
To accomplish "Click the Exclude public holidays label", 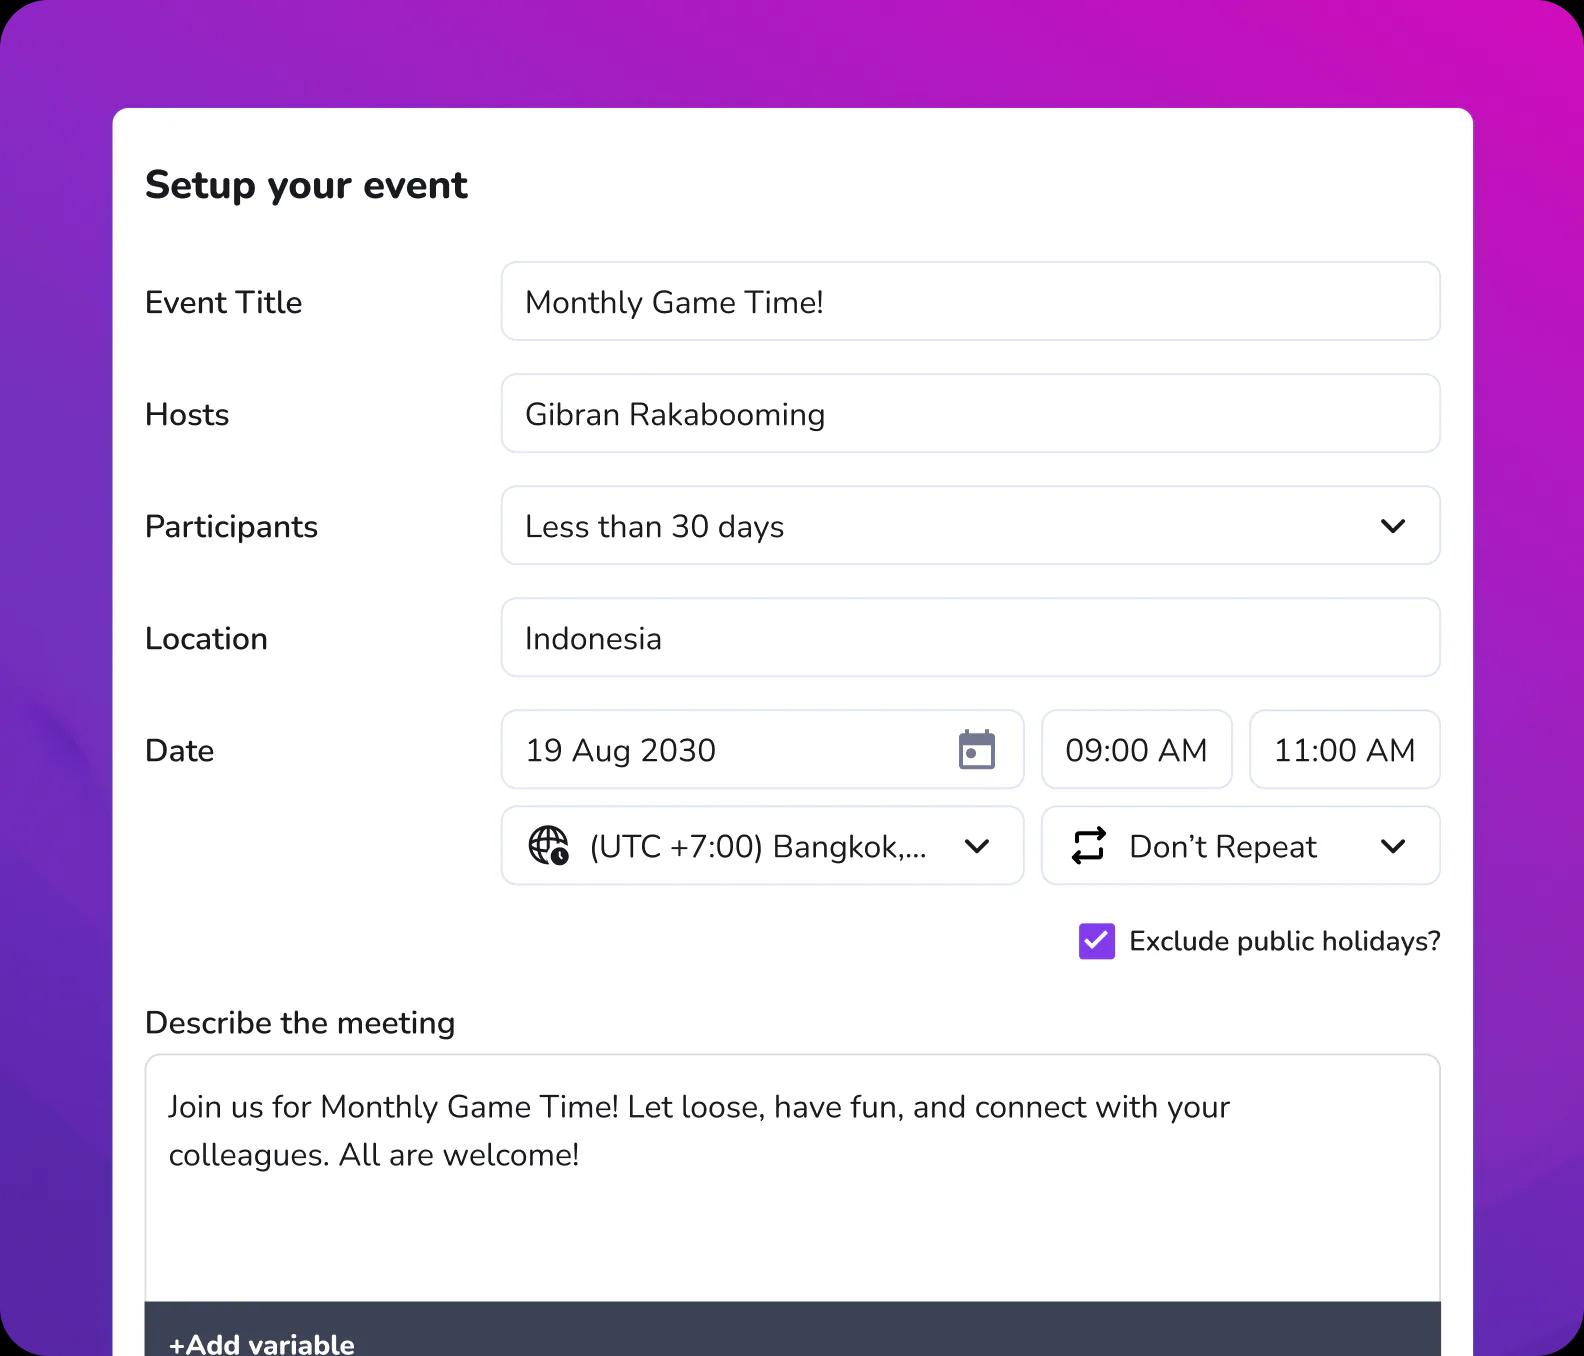I will (1284, 941).
